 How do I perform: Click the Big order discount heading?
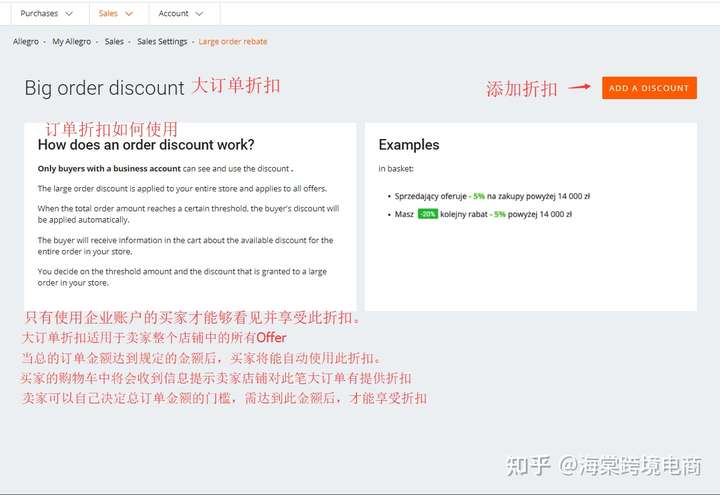(104, 88)
